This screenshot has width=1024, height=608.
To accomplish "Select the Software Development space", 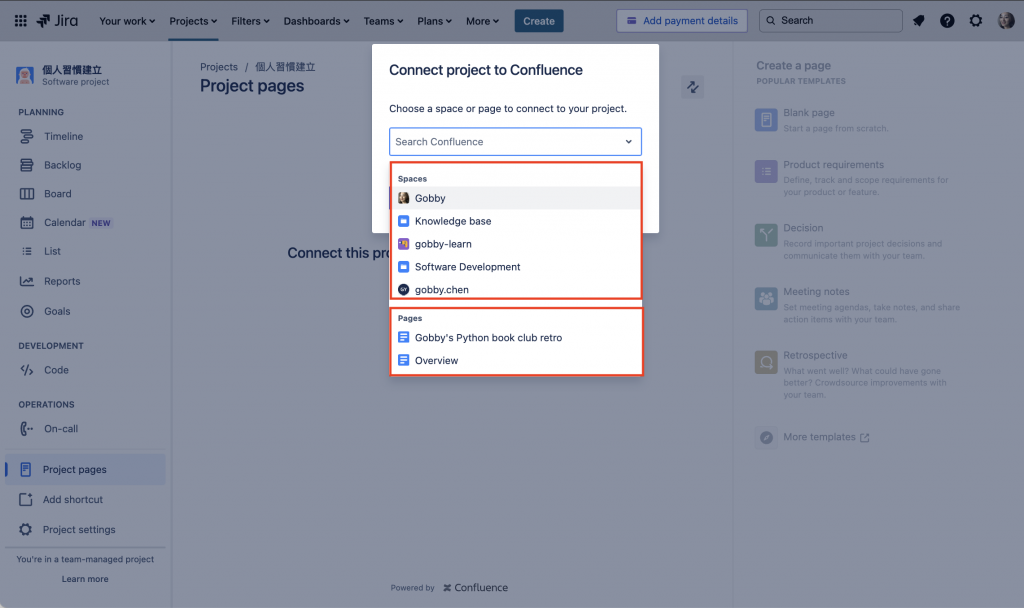I will tap(516, 266).
